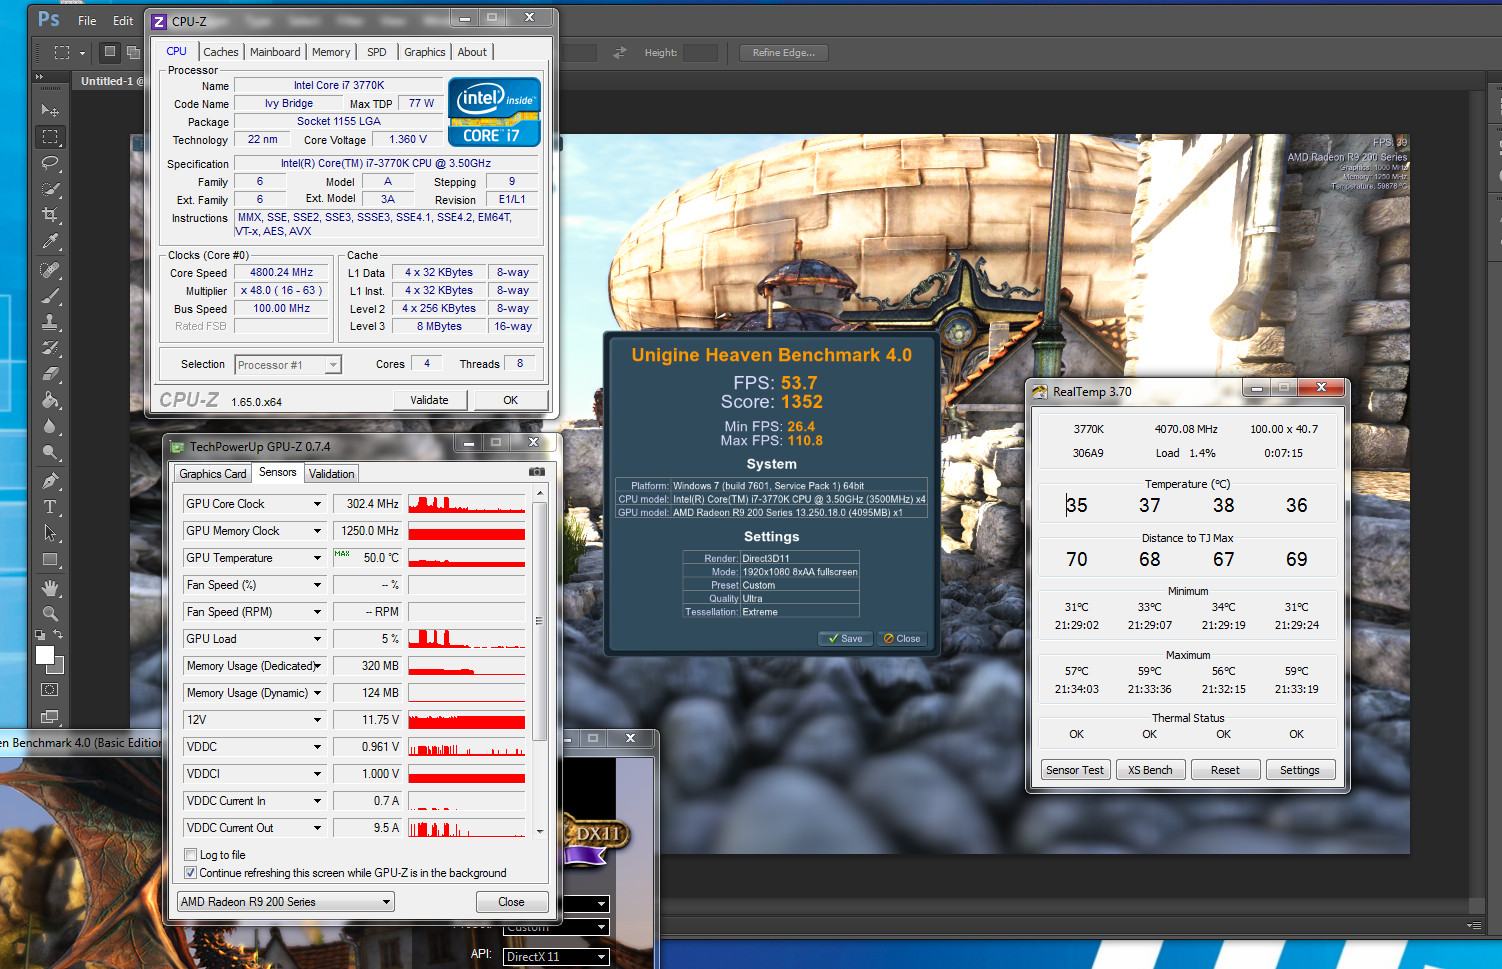1502x969 pixels.
Task: Click GPU-Z screenshot camera icon
Action: point(537,472)
